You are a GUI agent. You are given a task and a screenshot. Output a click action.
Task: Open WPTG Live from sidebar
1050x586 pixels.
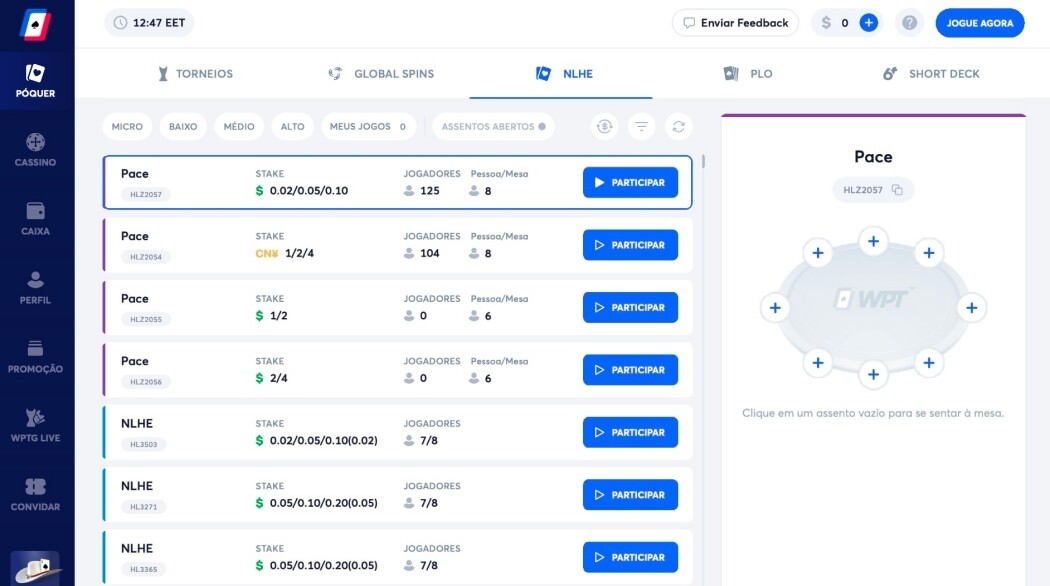pos(35,425)
